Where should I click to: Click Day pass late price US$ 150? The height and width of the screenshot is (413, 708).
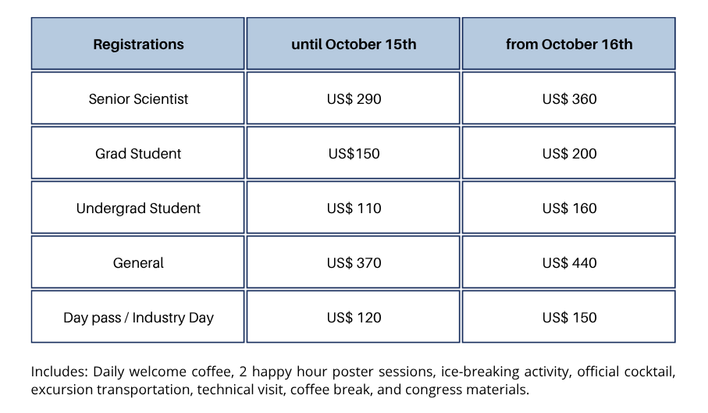tap(569, 318)
